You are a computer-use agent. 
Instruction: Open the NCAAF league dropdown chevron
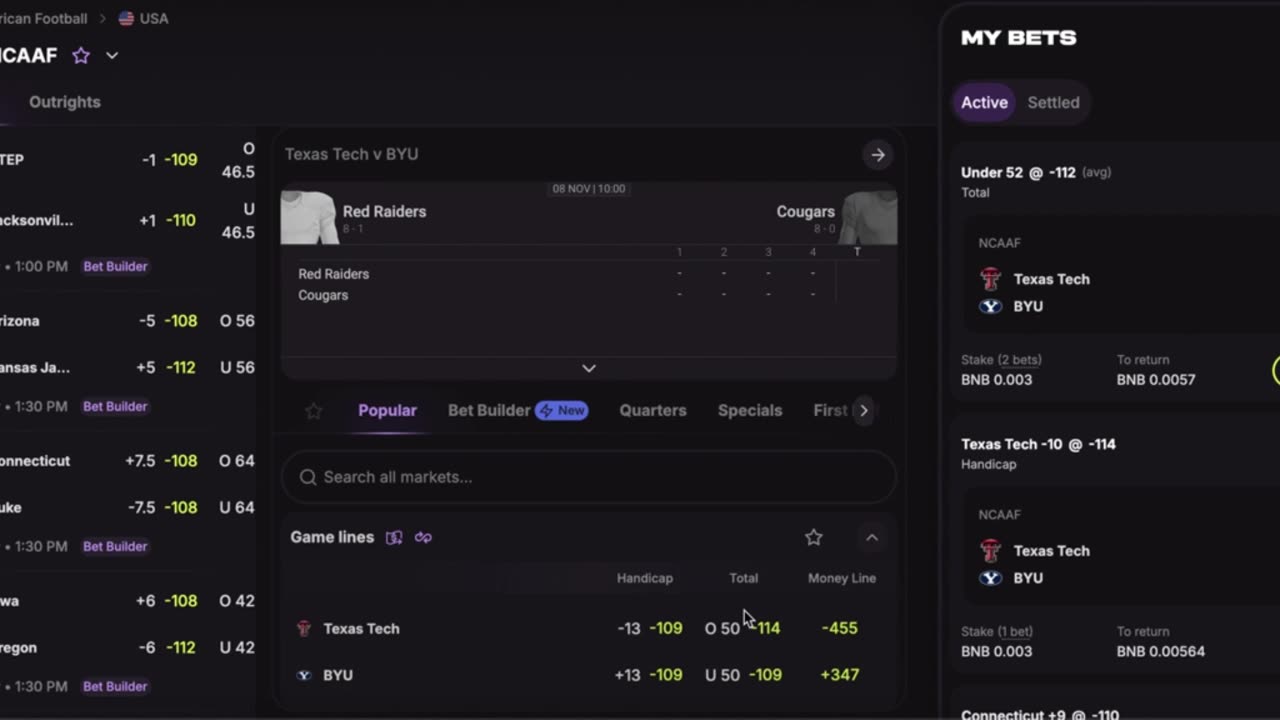[112, 56]
